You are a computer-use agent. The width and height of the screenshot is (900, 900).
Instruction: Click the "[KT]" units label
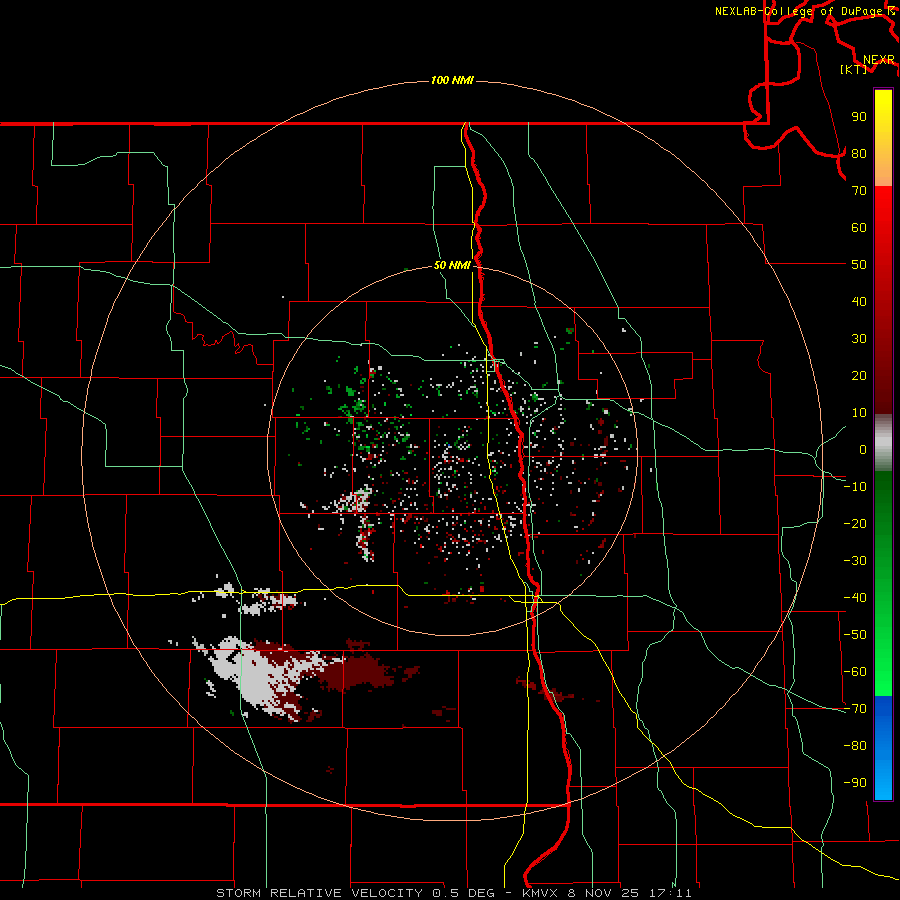[x=854, y=69]
